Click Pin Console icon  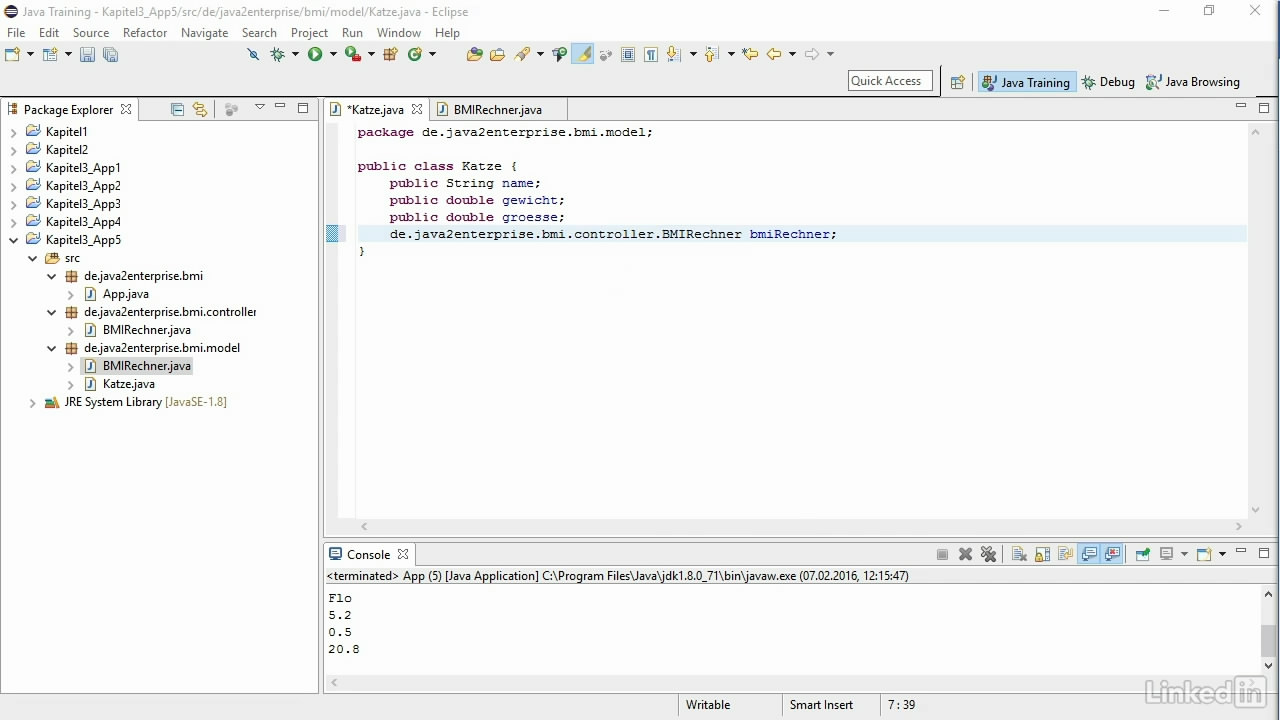click(1143, 554)
